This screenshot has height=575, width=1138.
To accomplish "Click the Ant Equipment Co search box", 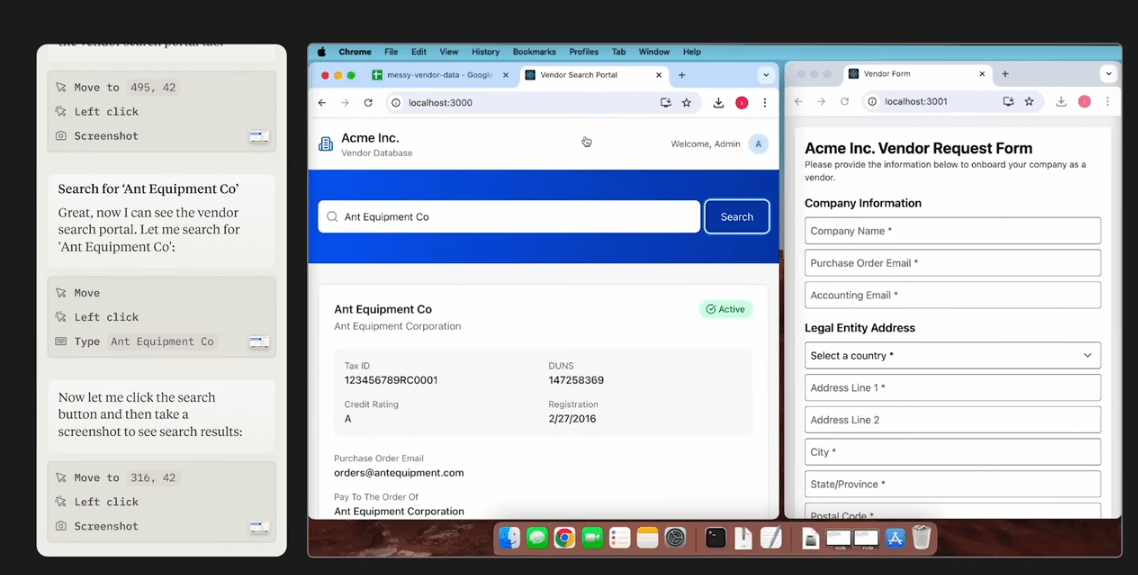I will [x=509, y=217].
